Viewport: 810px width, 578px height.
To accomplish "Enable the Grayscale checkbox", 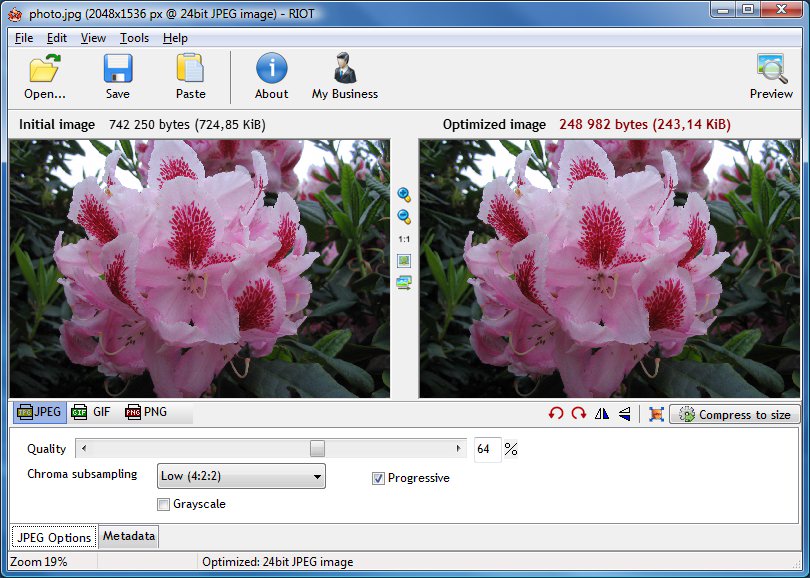I will (163, 504).
